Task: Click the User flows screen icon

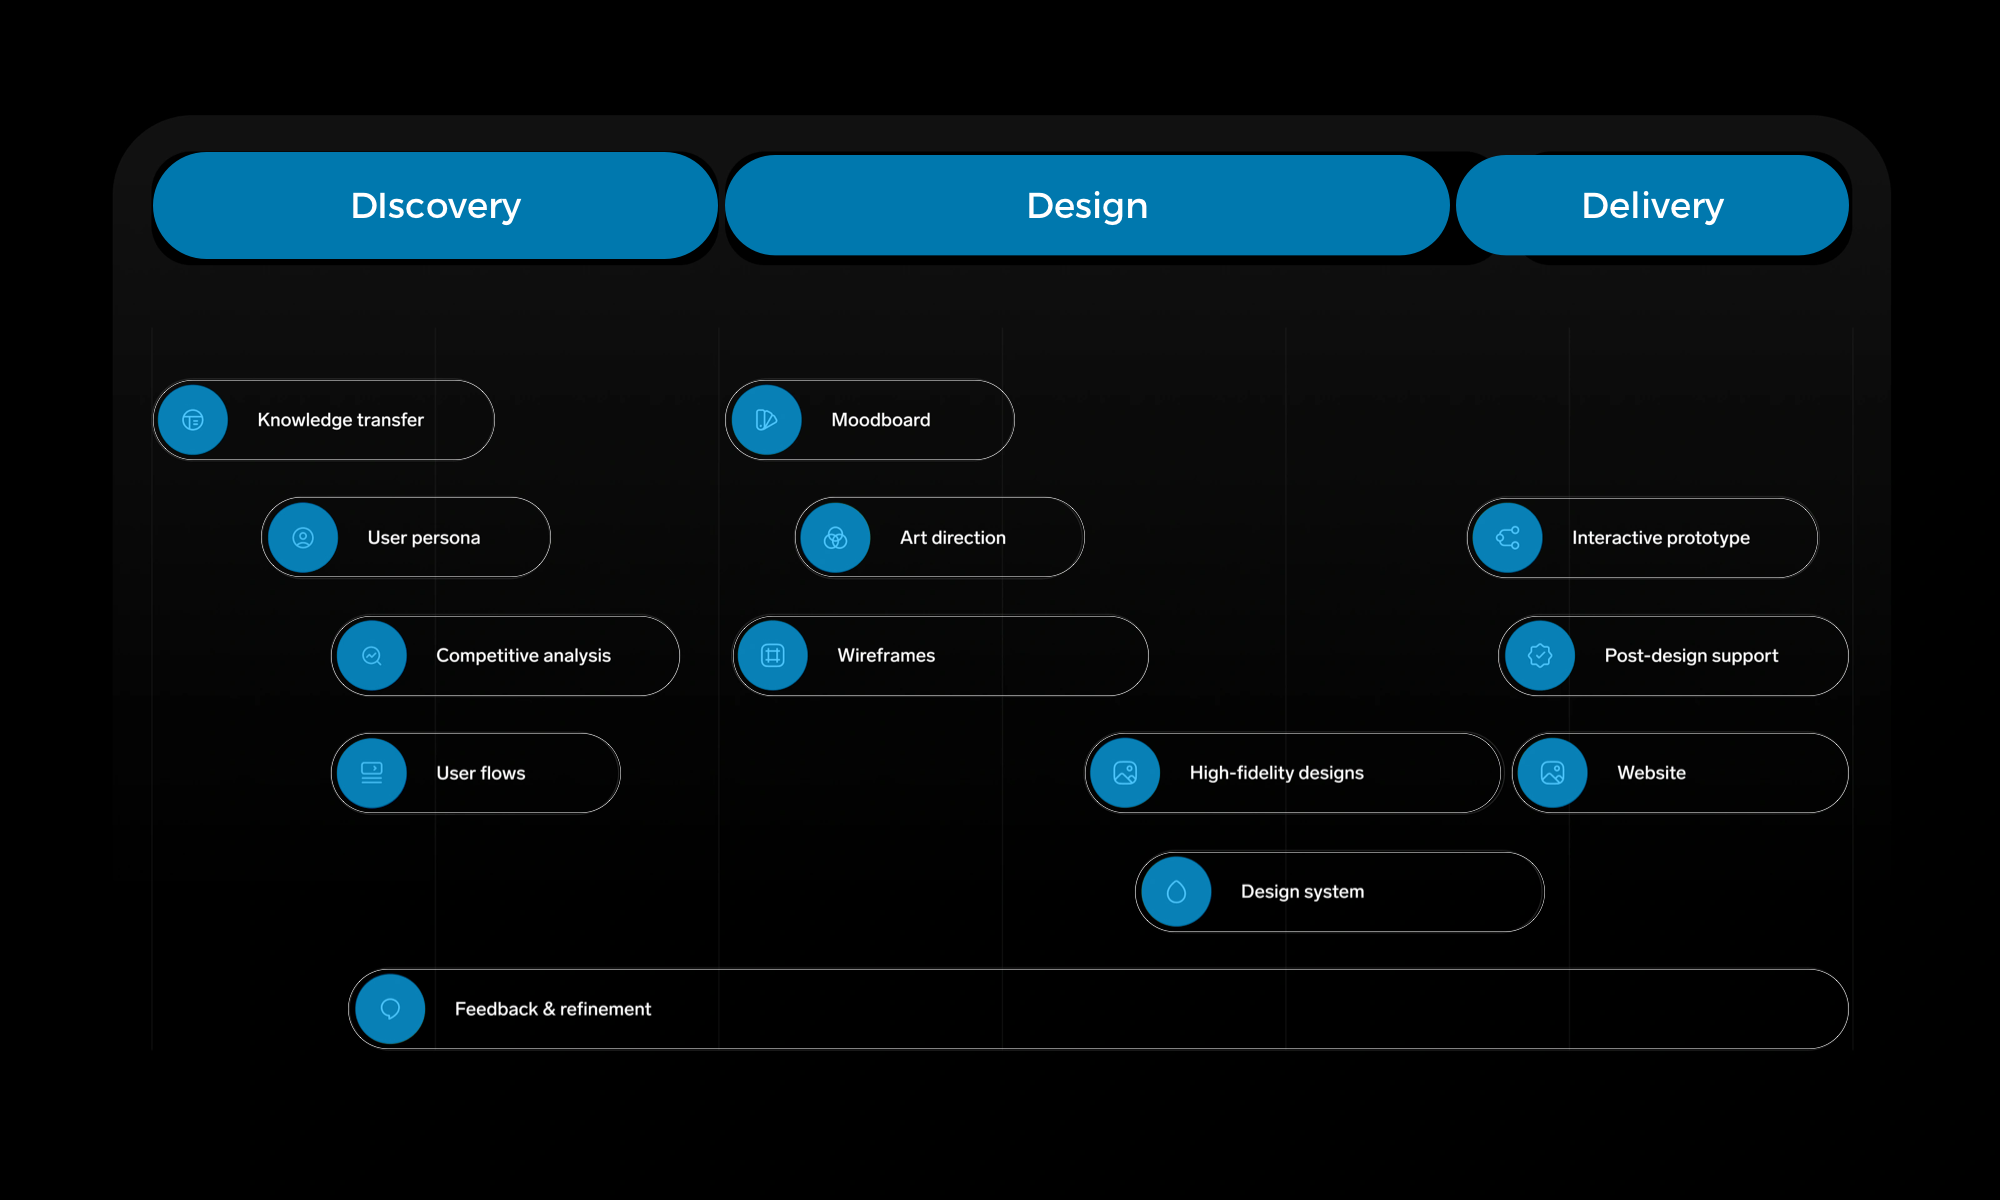Action: (372, 773)
